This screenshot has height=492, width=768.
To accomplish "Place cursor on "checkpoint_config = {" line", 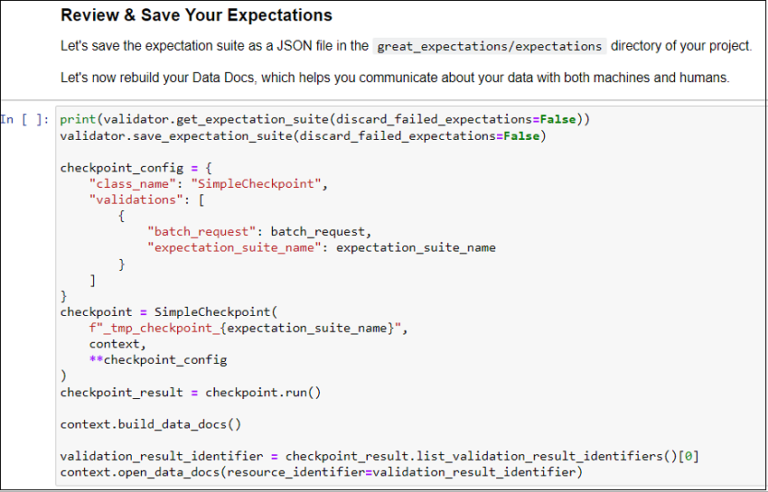I will 131,167.
